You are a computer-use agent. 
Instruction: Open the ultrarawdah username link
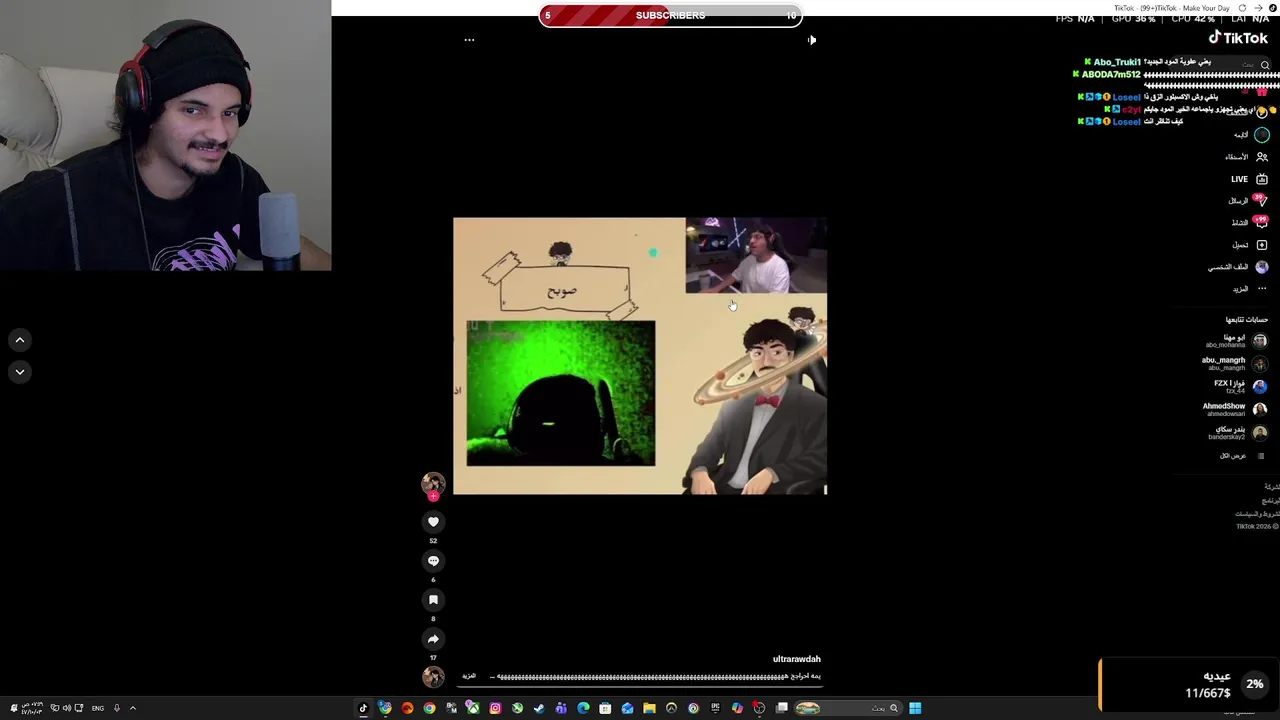point(796,659)
